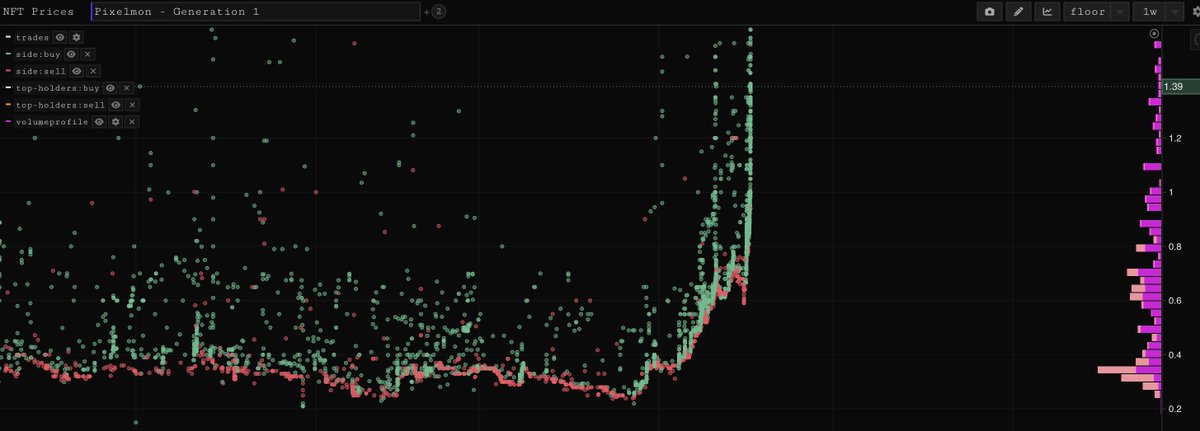1200x431 pixels.
Task: Click the Pixelmon - Generation 1 search field
Action: click(x=255, y=12)
